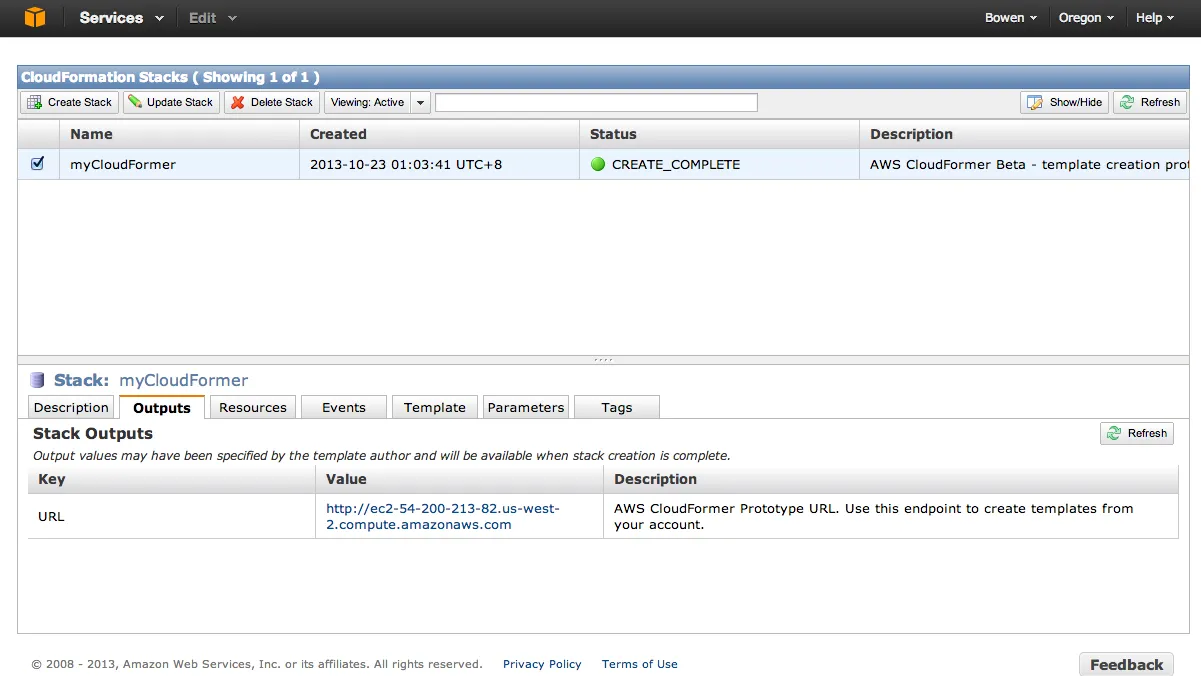
Task: Click the Key column header in outputs
Action: 171,479
